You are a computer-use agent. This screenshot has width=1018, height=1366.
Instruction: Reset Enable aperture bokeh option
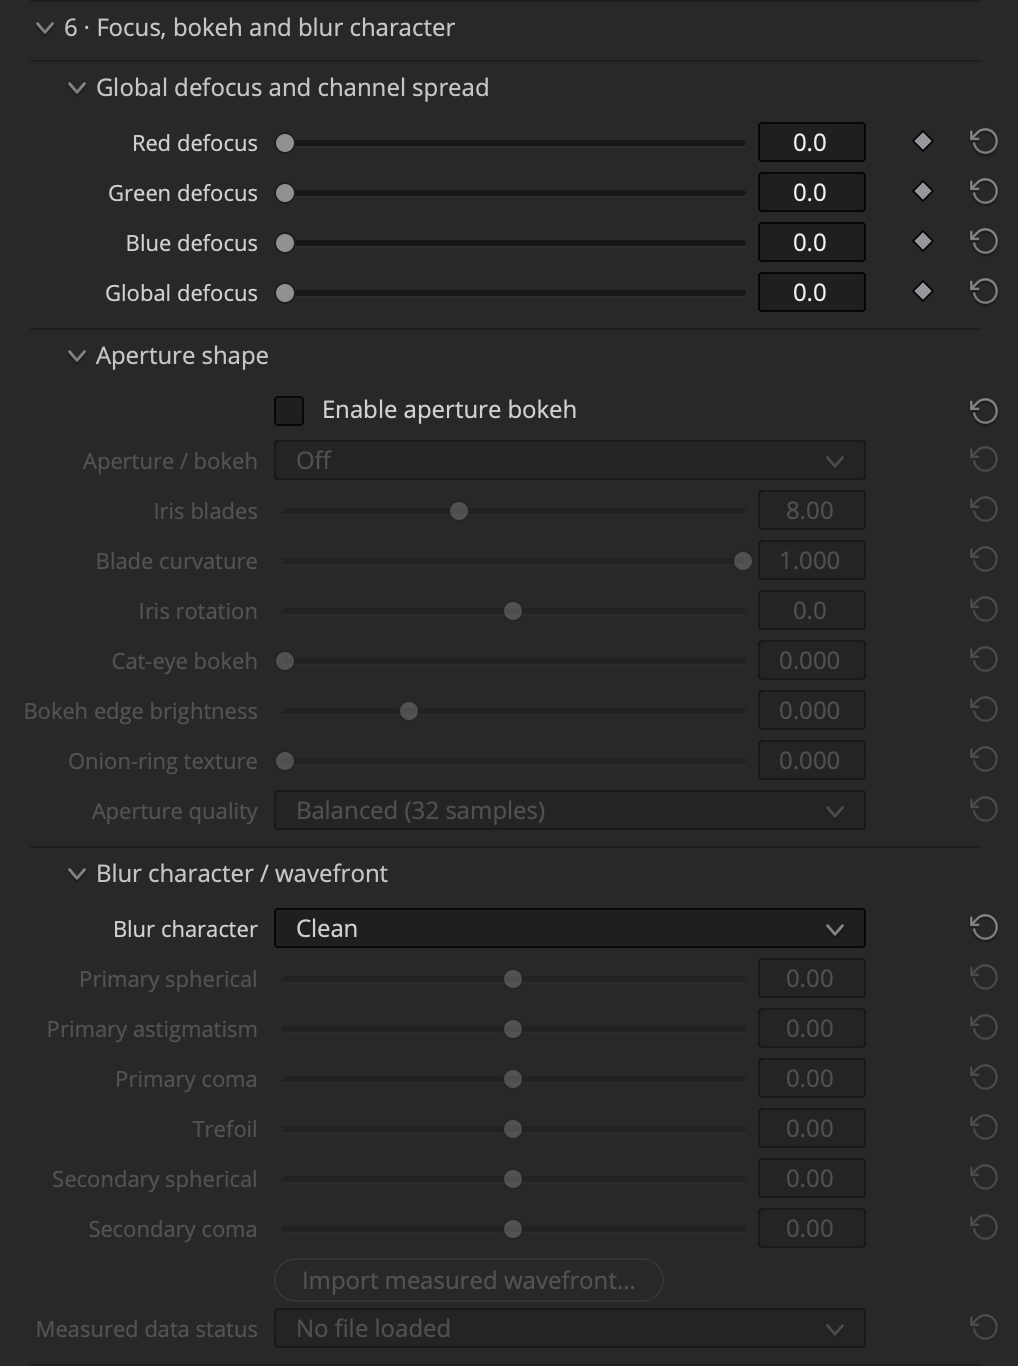984,410
